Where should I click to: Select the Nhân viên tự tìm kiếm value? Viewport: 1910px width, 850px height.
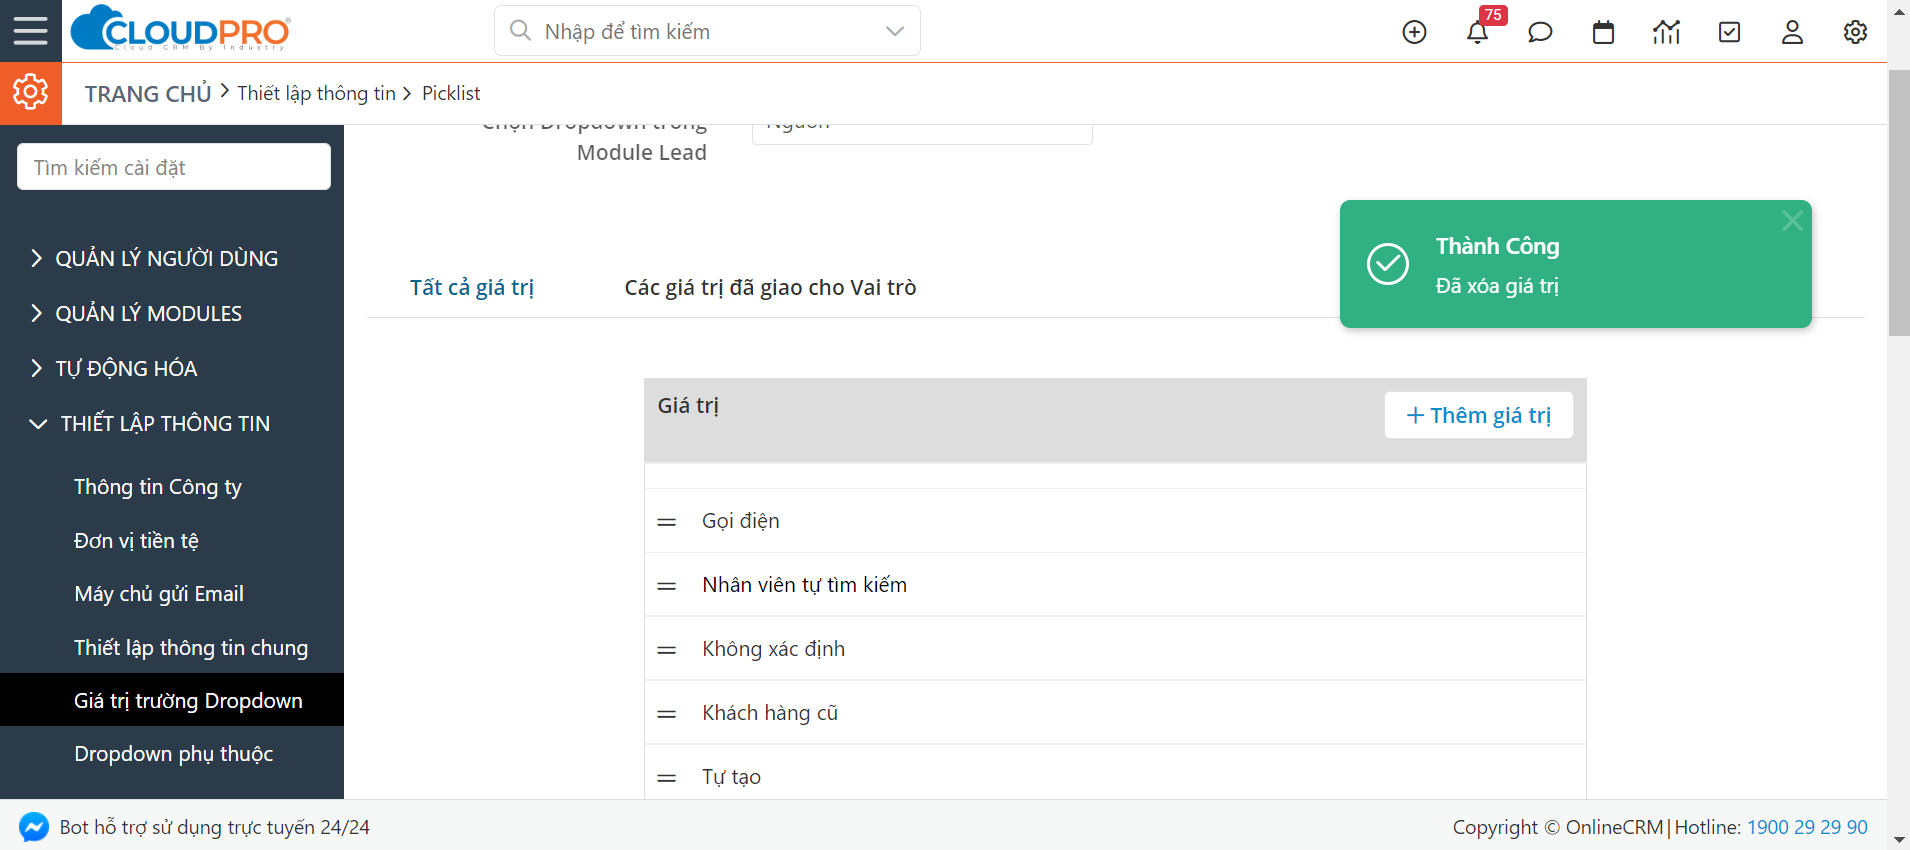804,585
